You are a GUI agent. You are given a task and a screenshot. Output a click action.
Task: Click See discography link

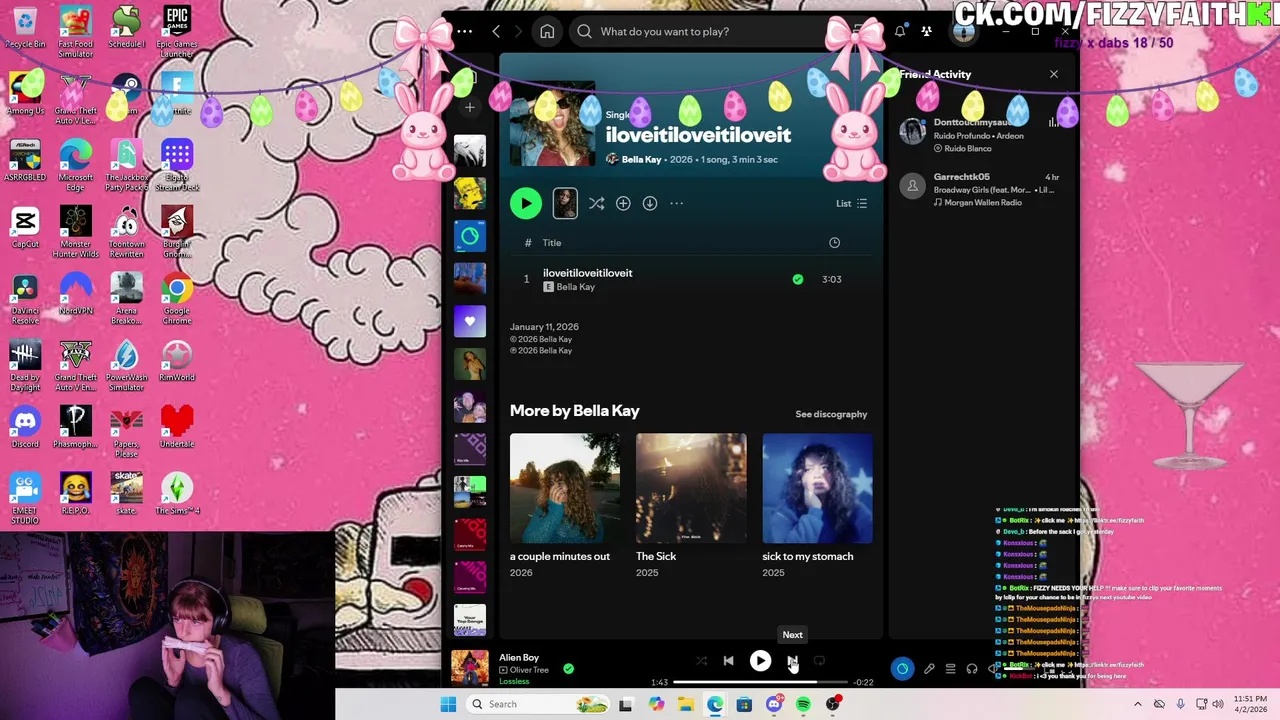[831, 414]
